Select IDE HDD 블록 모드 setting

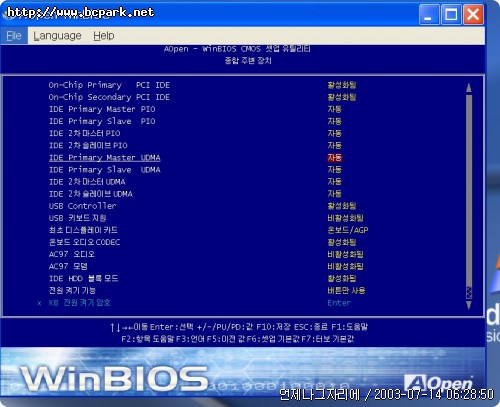pos(84,278)
